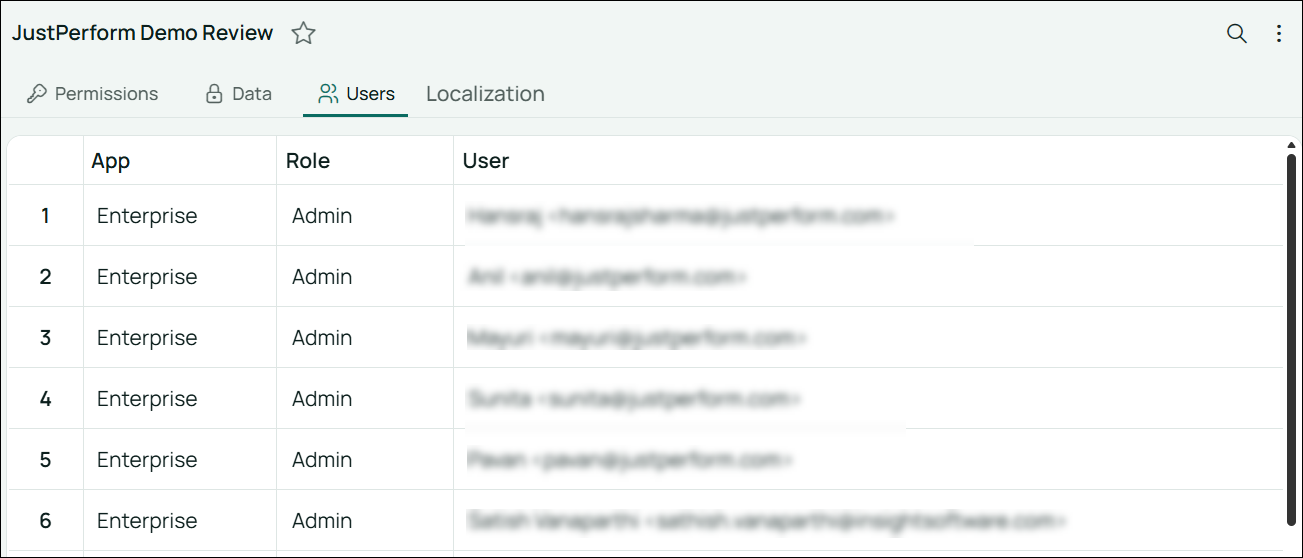Click Enterprise cell in row 5

[x=180, y=460]
